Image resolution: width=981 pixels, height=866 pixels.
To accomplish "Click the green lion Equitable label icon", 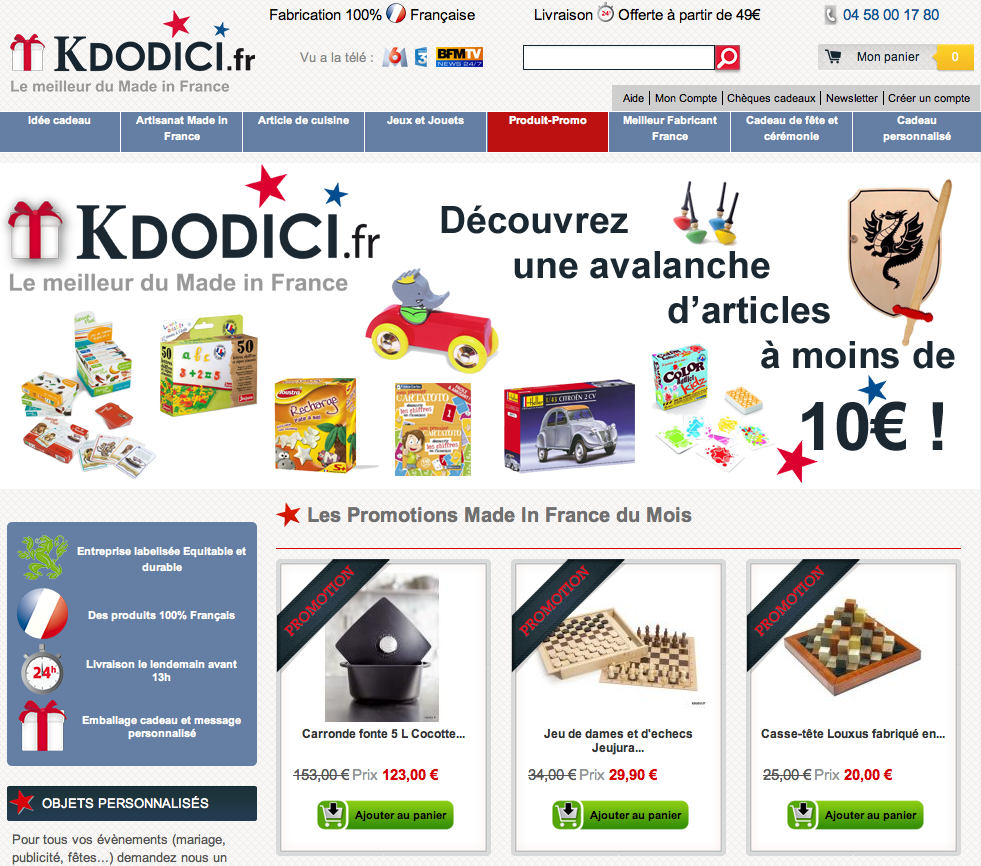I will [x=43, y=557].
